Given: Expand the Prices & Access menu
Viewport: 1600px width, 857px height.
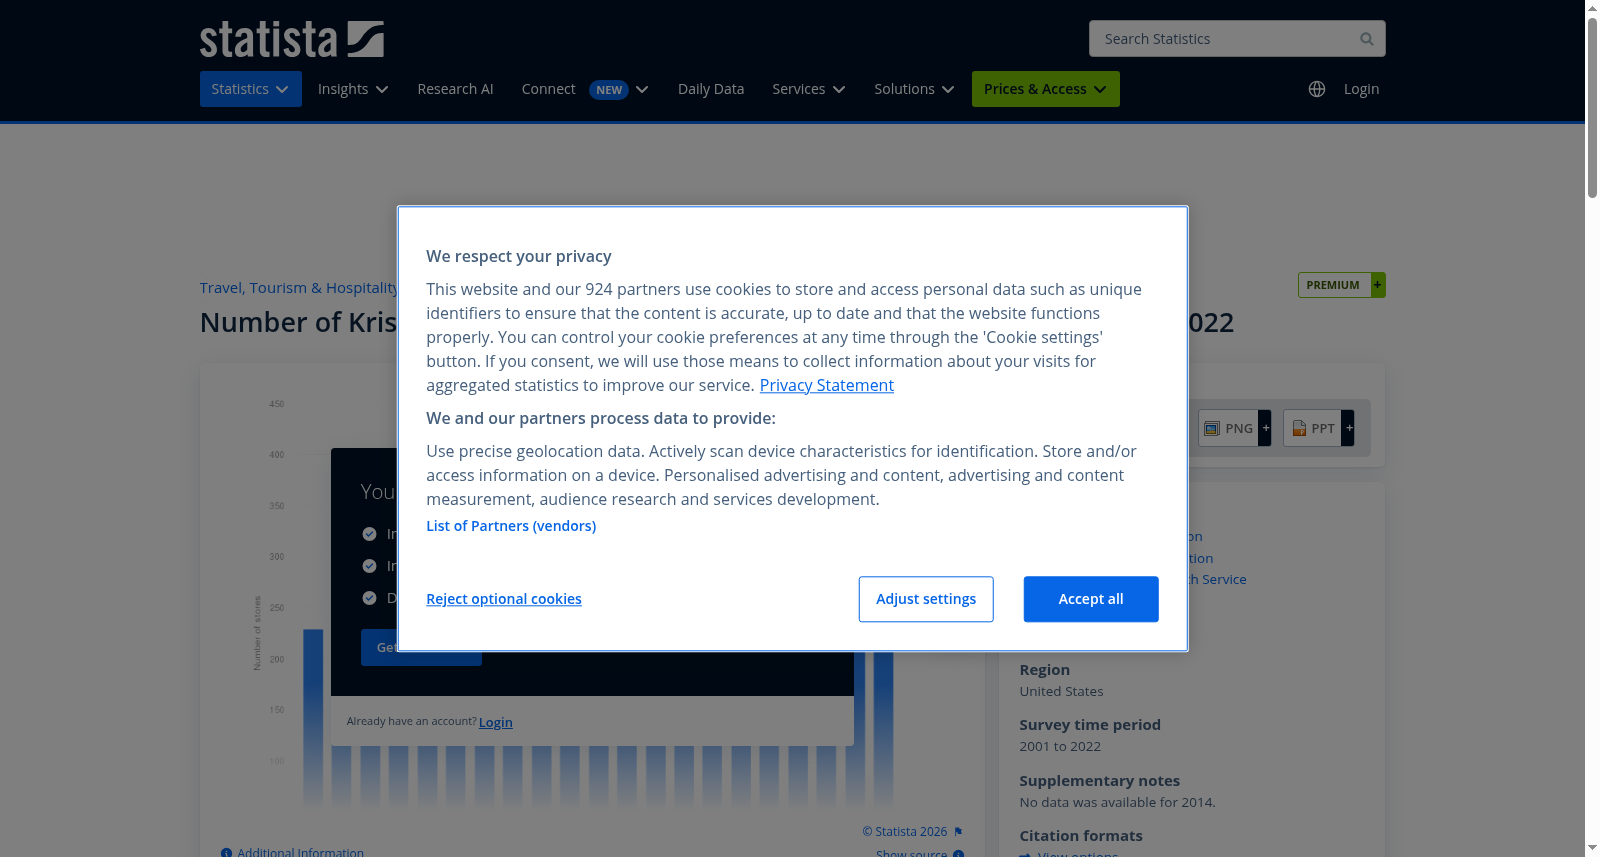Looking at the screenshot, I should pos(1046,89).
